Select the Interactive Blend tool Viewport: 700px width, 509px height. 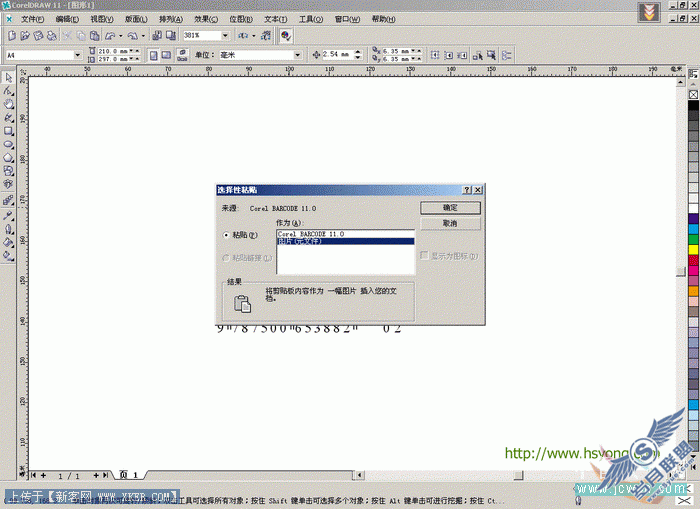(x=8, y=200)
